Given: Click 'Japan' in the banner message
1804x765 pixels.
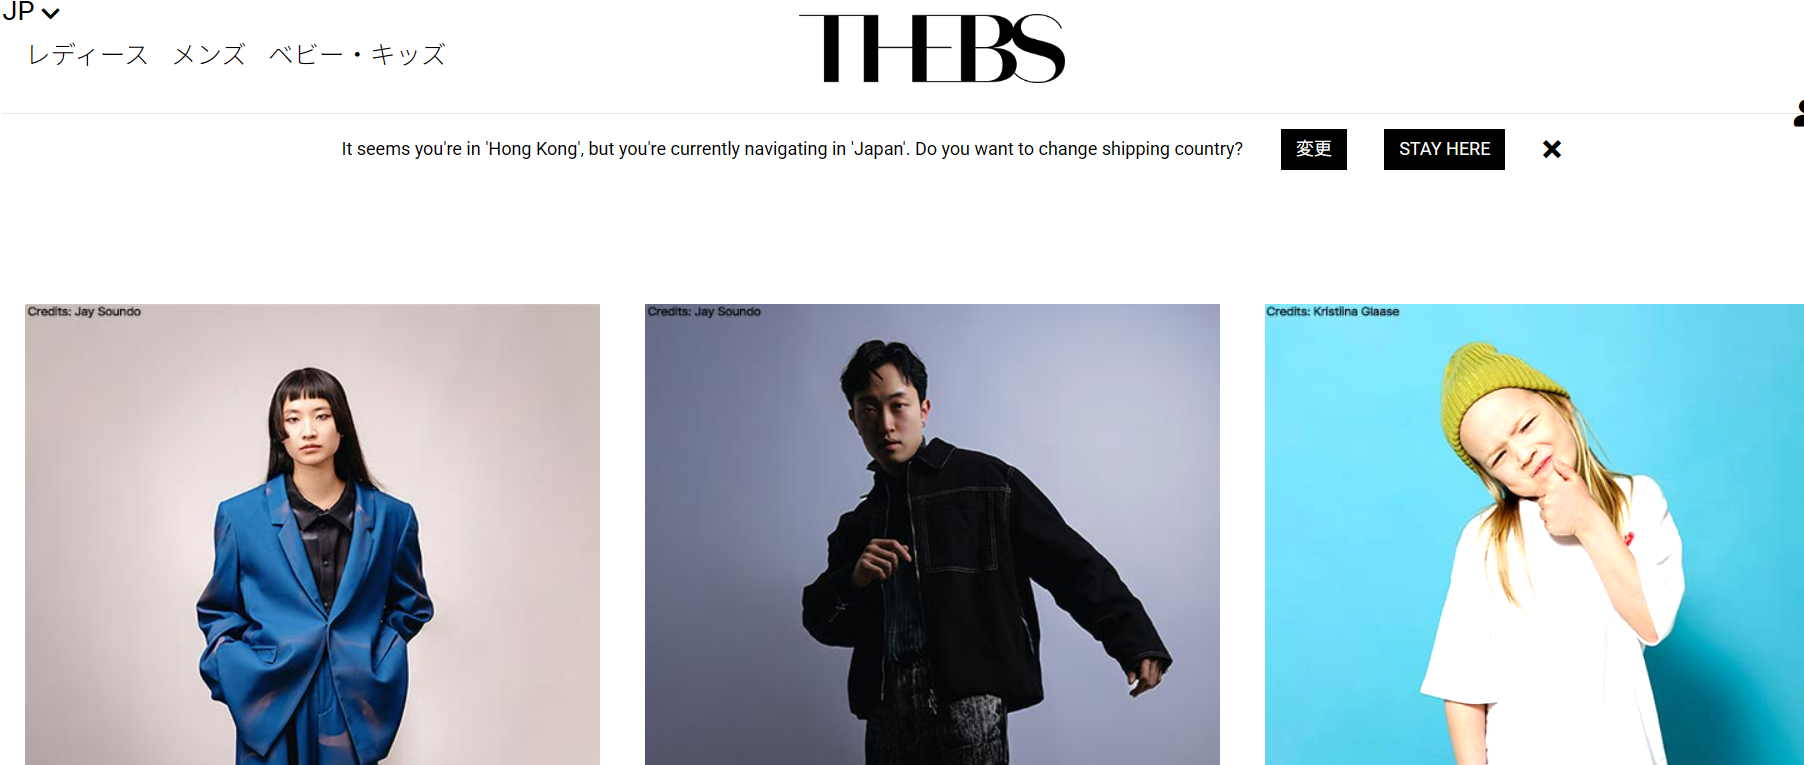Looking at the screenshot, I should pyautogui.click(x=880, y=149).
